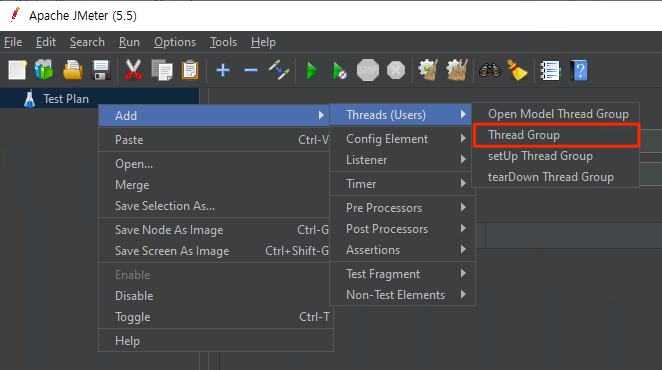Expand the Config Element submenu
This screenshot has height=370, width=662.
401,139
